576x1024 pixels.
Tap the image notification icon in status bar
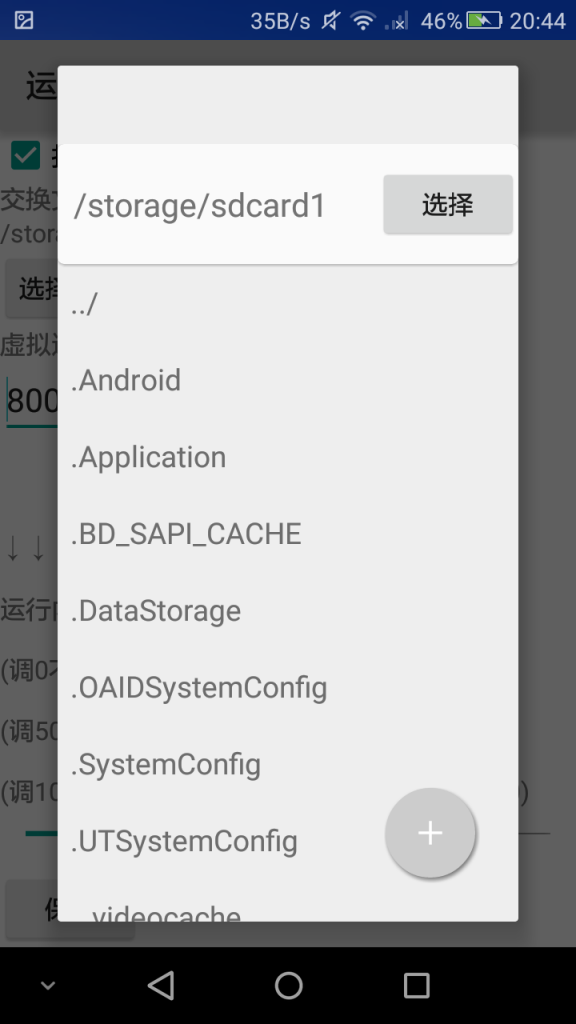pos(24,20)
